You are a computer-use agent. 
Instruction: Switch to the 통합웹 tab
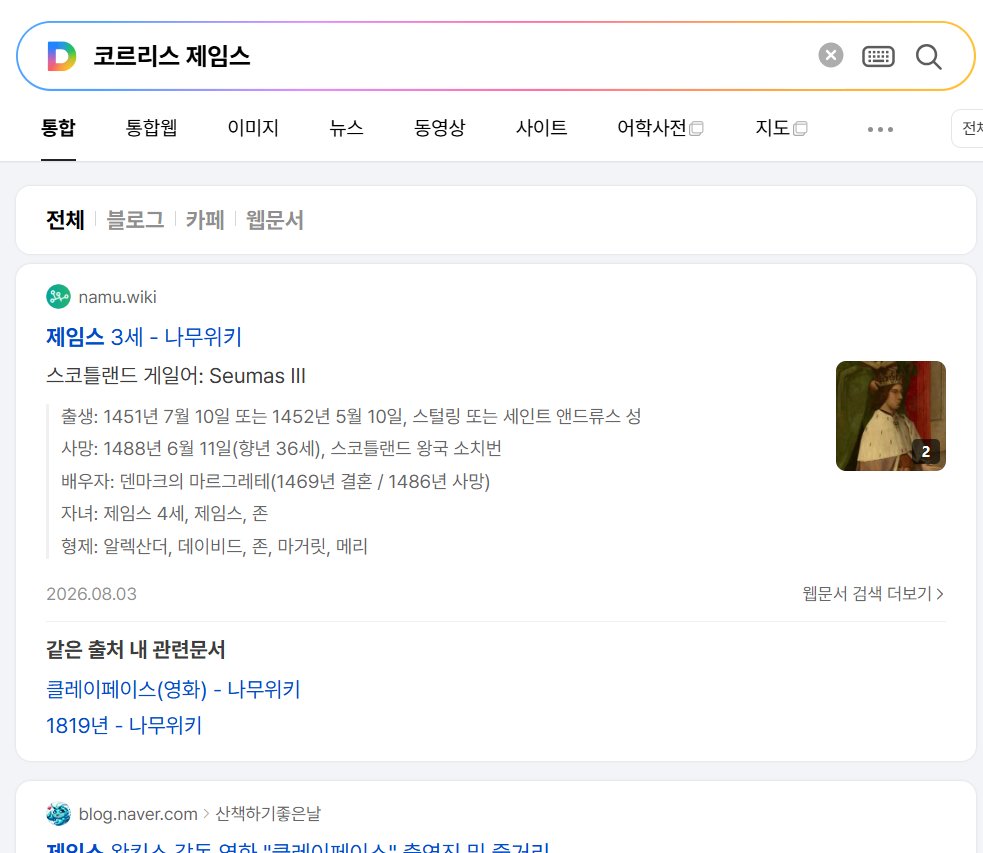coord(151,128)
